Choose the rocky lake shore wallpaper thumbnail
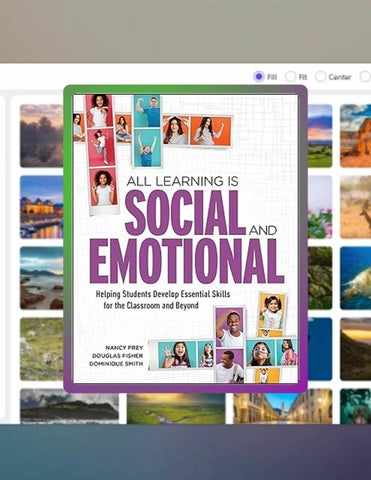The image size is (371, 480). 42,278
